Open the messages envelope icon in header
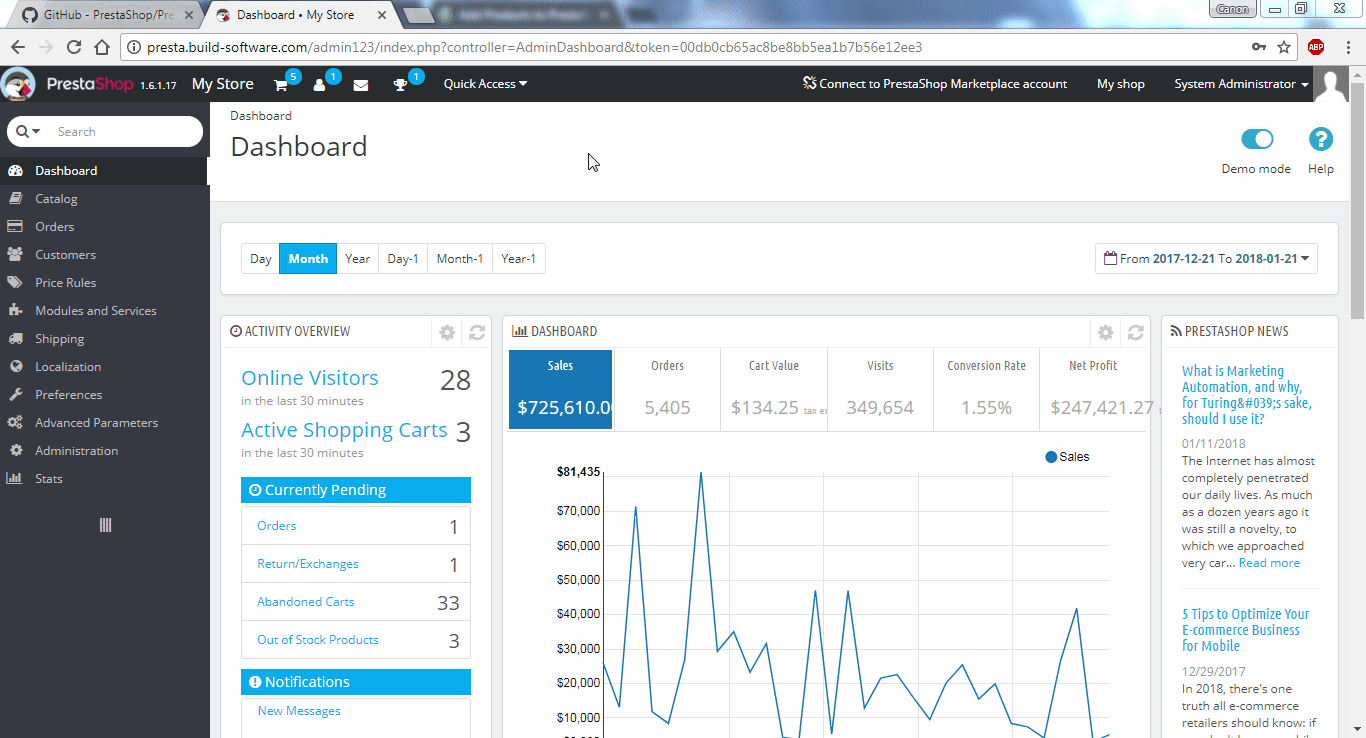1366x738 pixels. [x=361, y=85]
